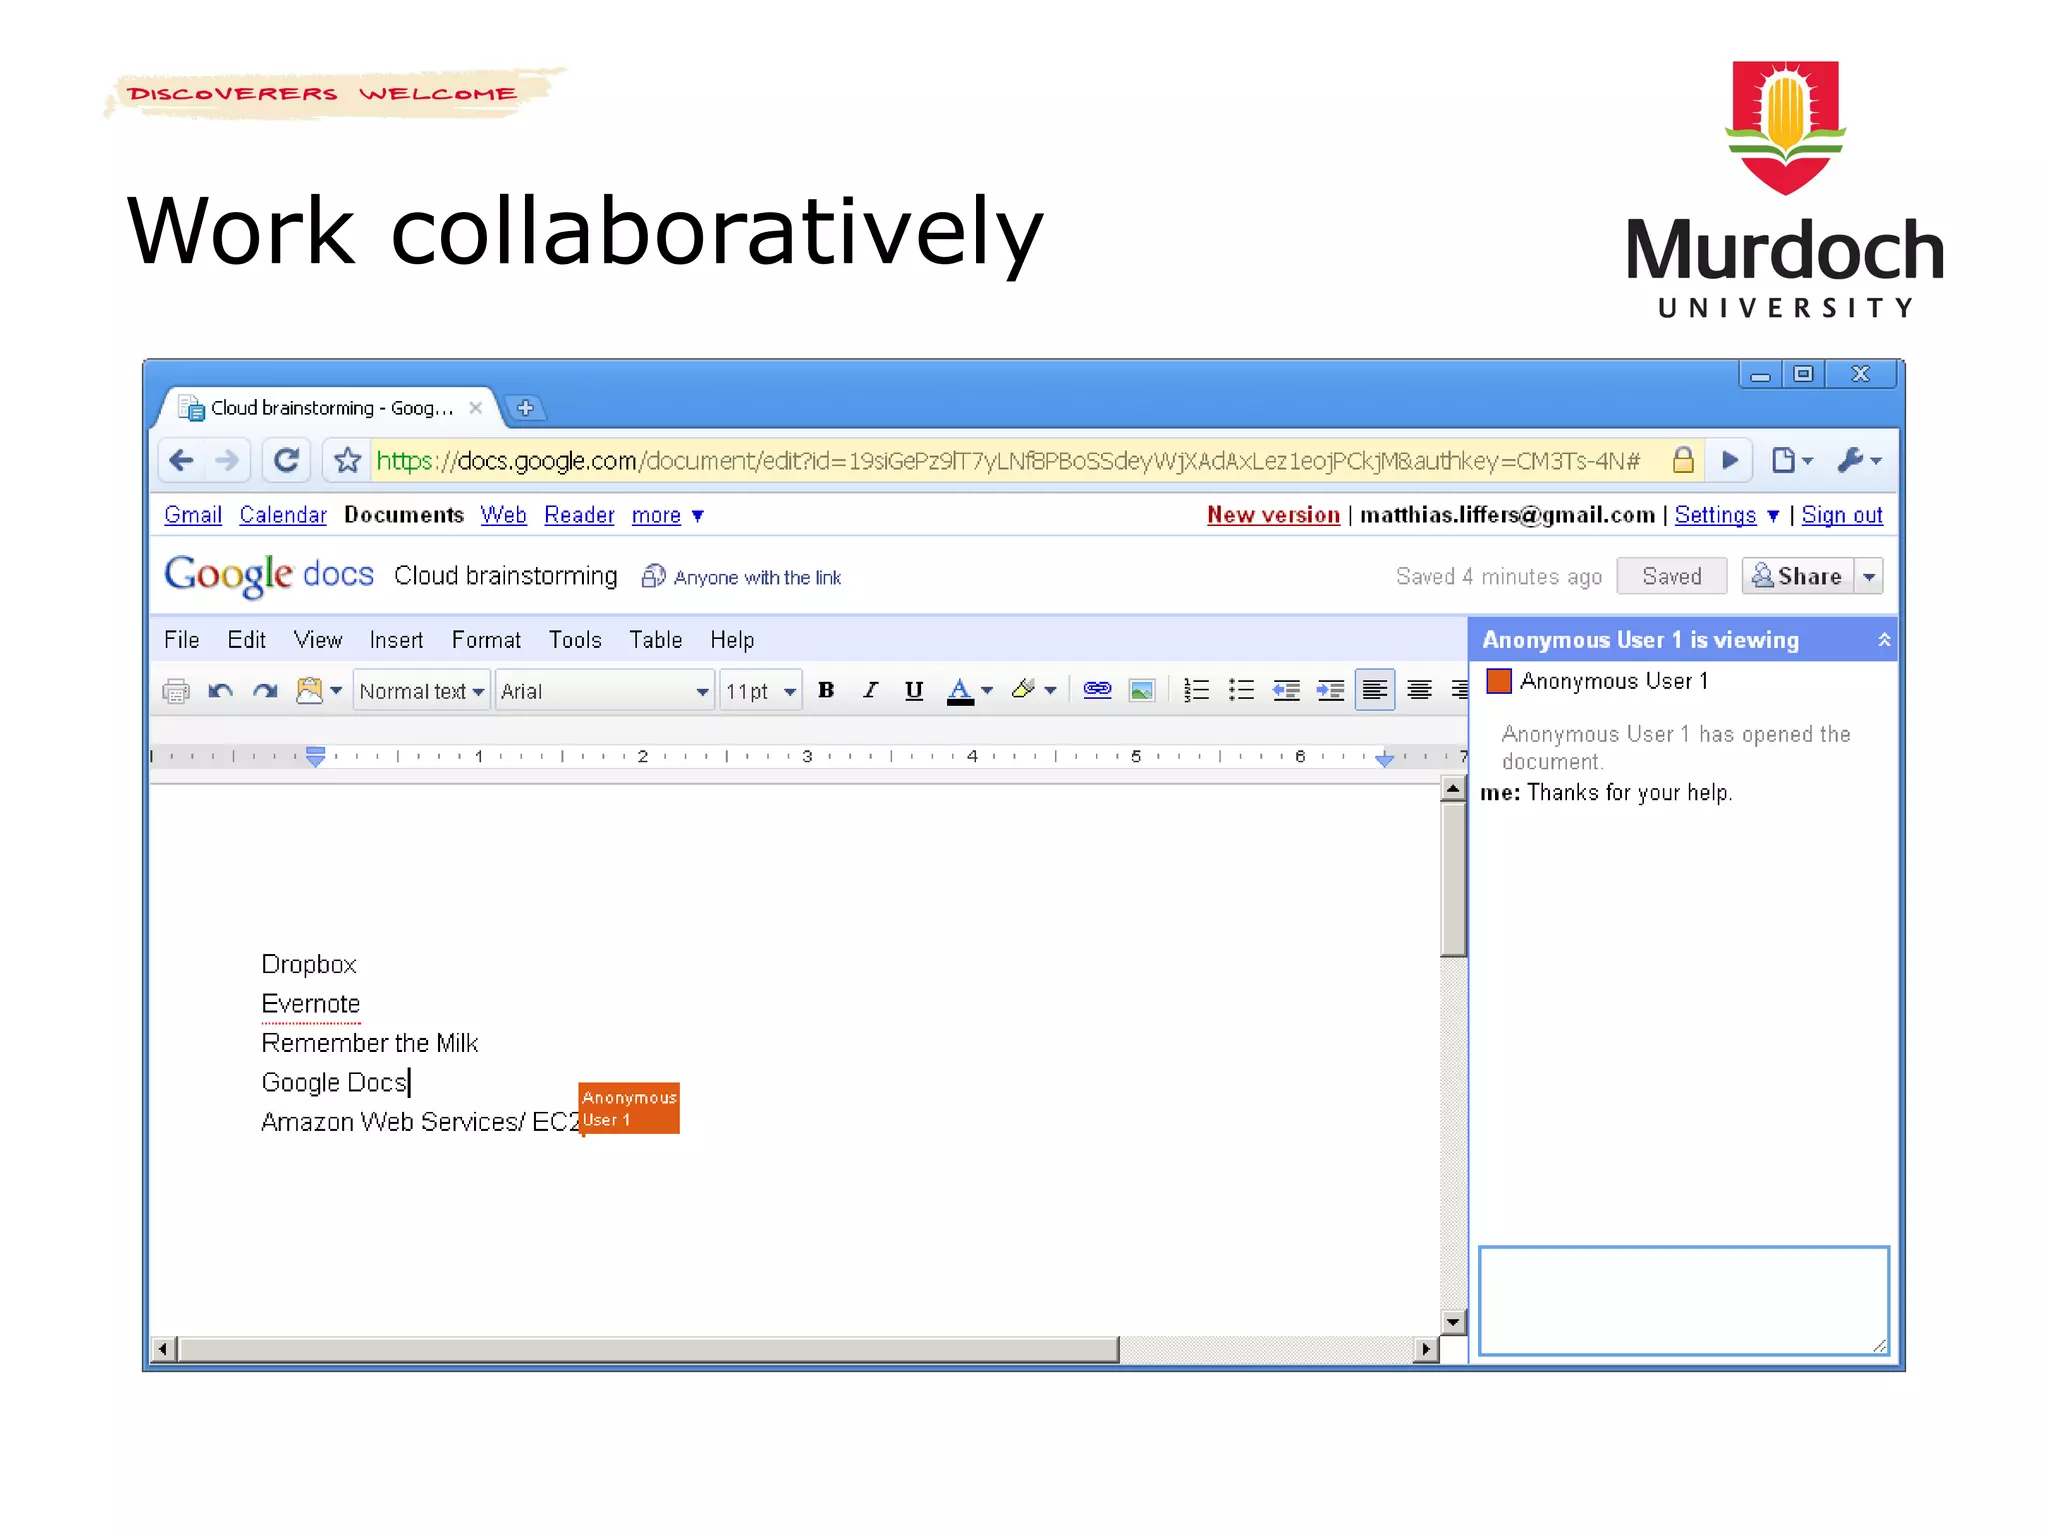This screenshot has width=2048, height=1536.
Task: Click the browser forward arrow
Action: [227, 460]
